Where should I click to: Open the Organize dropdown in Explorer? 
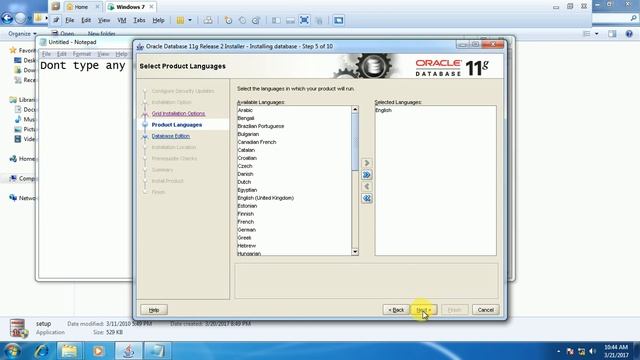[22, 33]
